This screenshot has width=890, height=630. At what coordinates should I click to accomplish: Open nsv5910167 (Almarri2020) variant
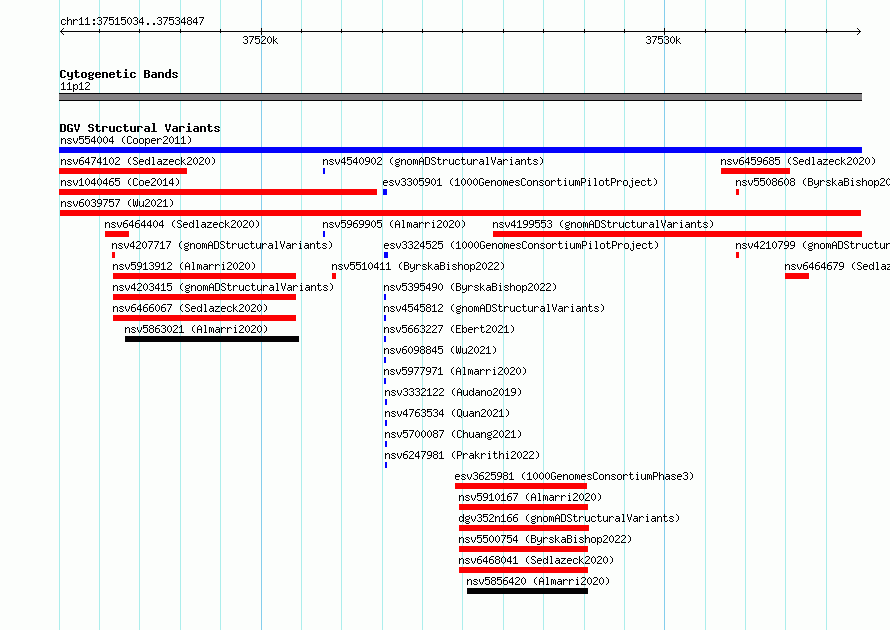tap(530, 497)
